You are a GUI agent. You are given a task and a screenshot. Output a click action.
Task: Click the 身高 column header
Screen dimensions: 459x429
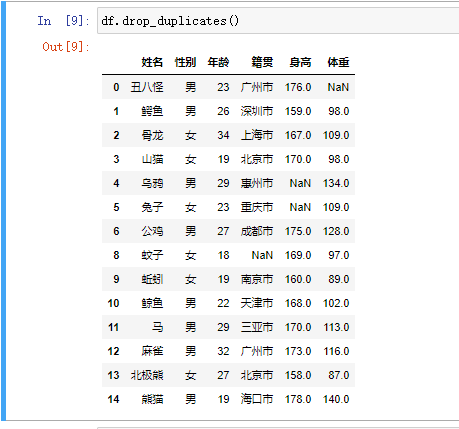point(300,62)
